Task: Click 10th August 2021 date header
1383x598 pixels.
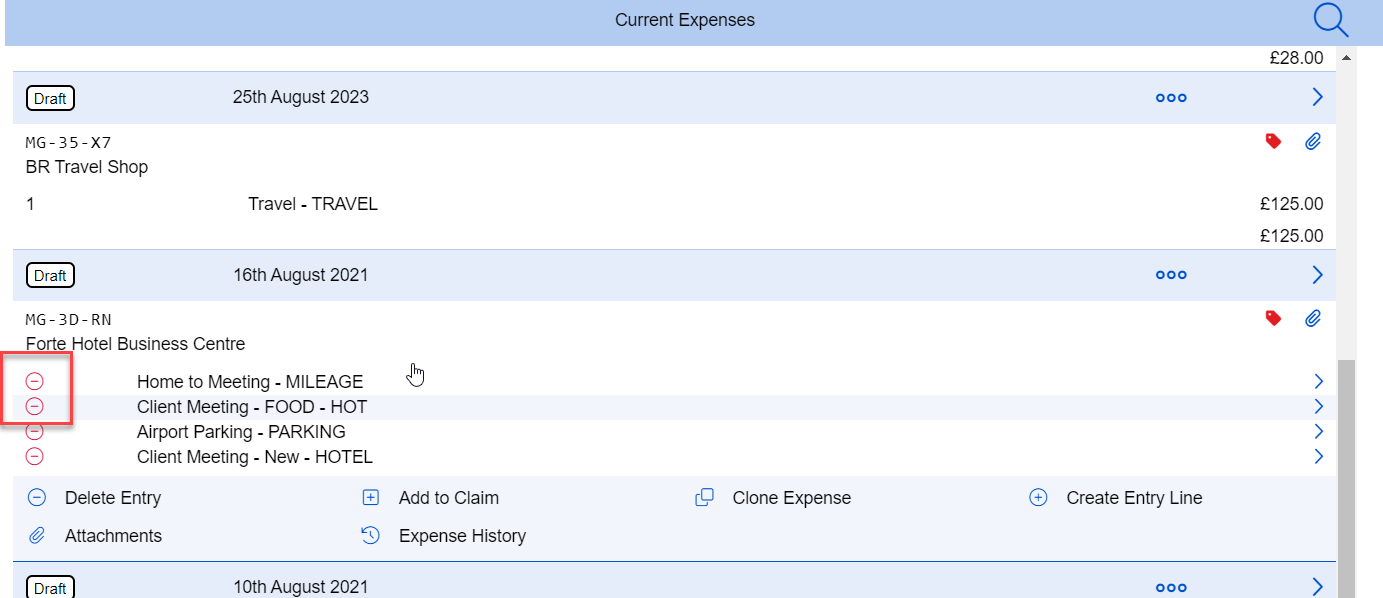Action: tap(301, 587)
